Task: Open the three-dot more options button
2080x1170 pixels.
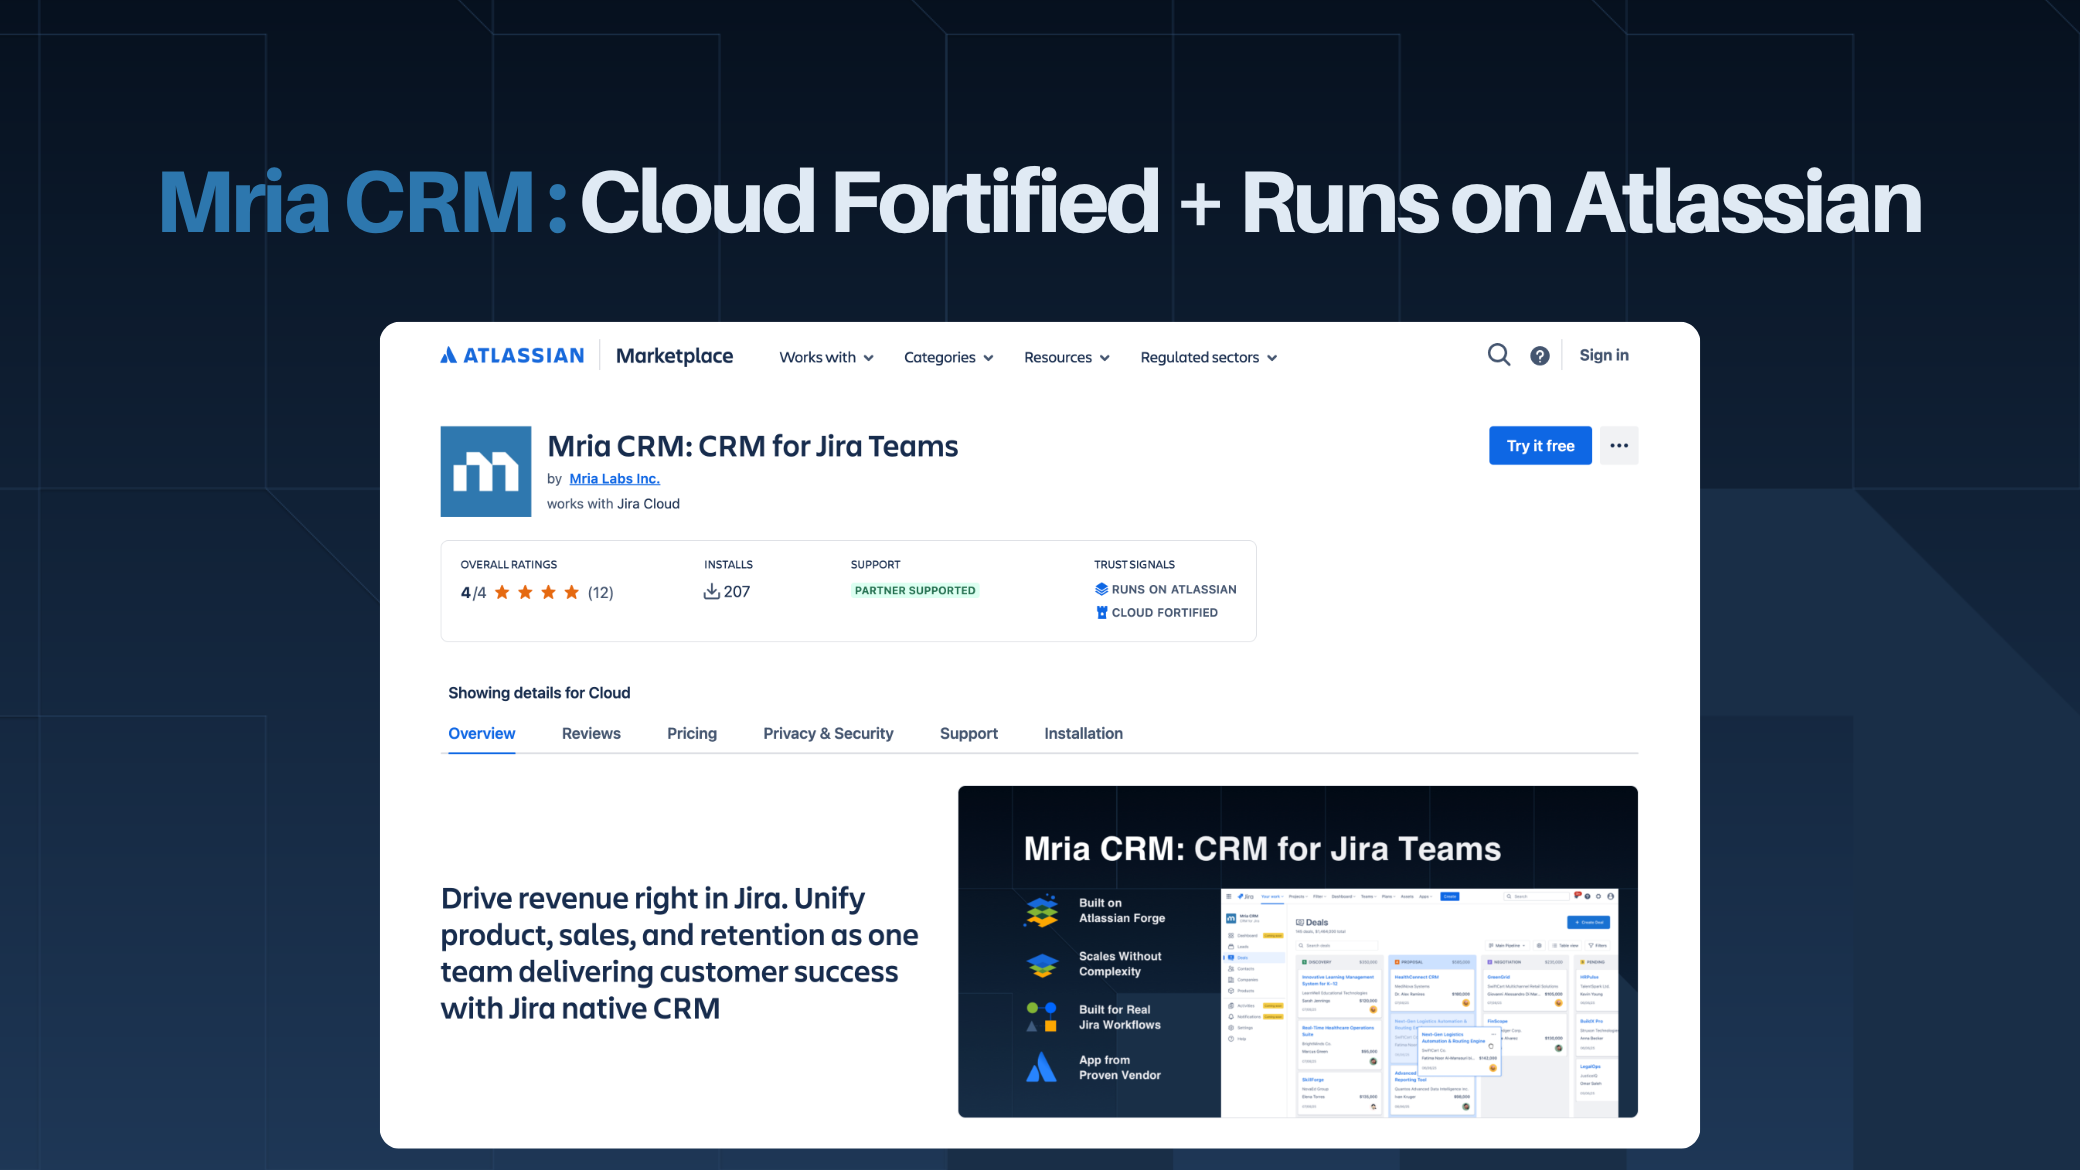Action: (1619, 446)
